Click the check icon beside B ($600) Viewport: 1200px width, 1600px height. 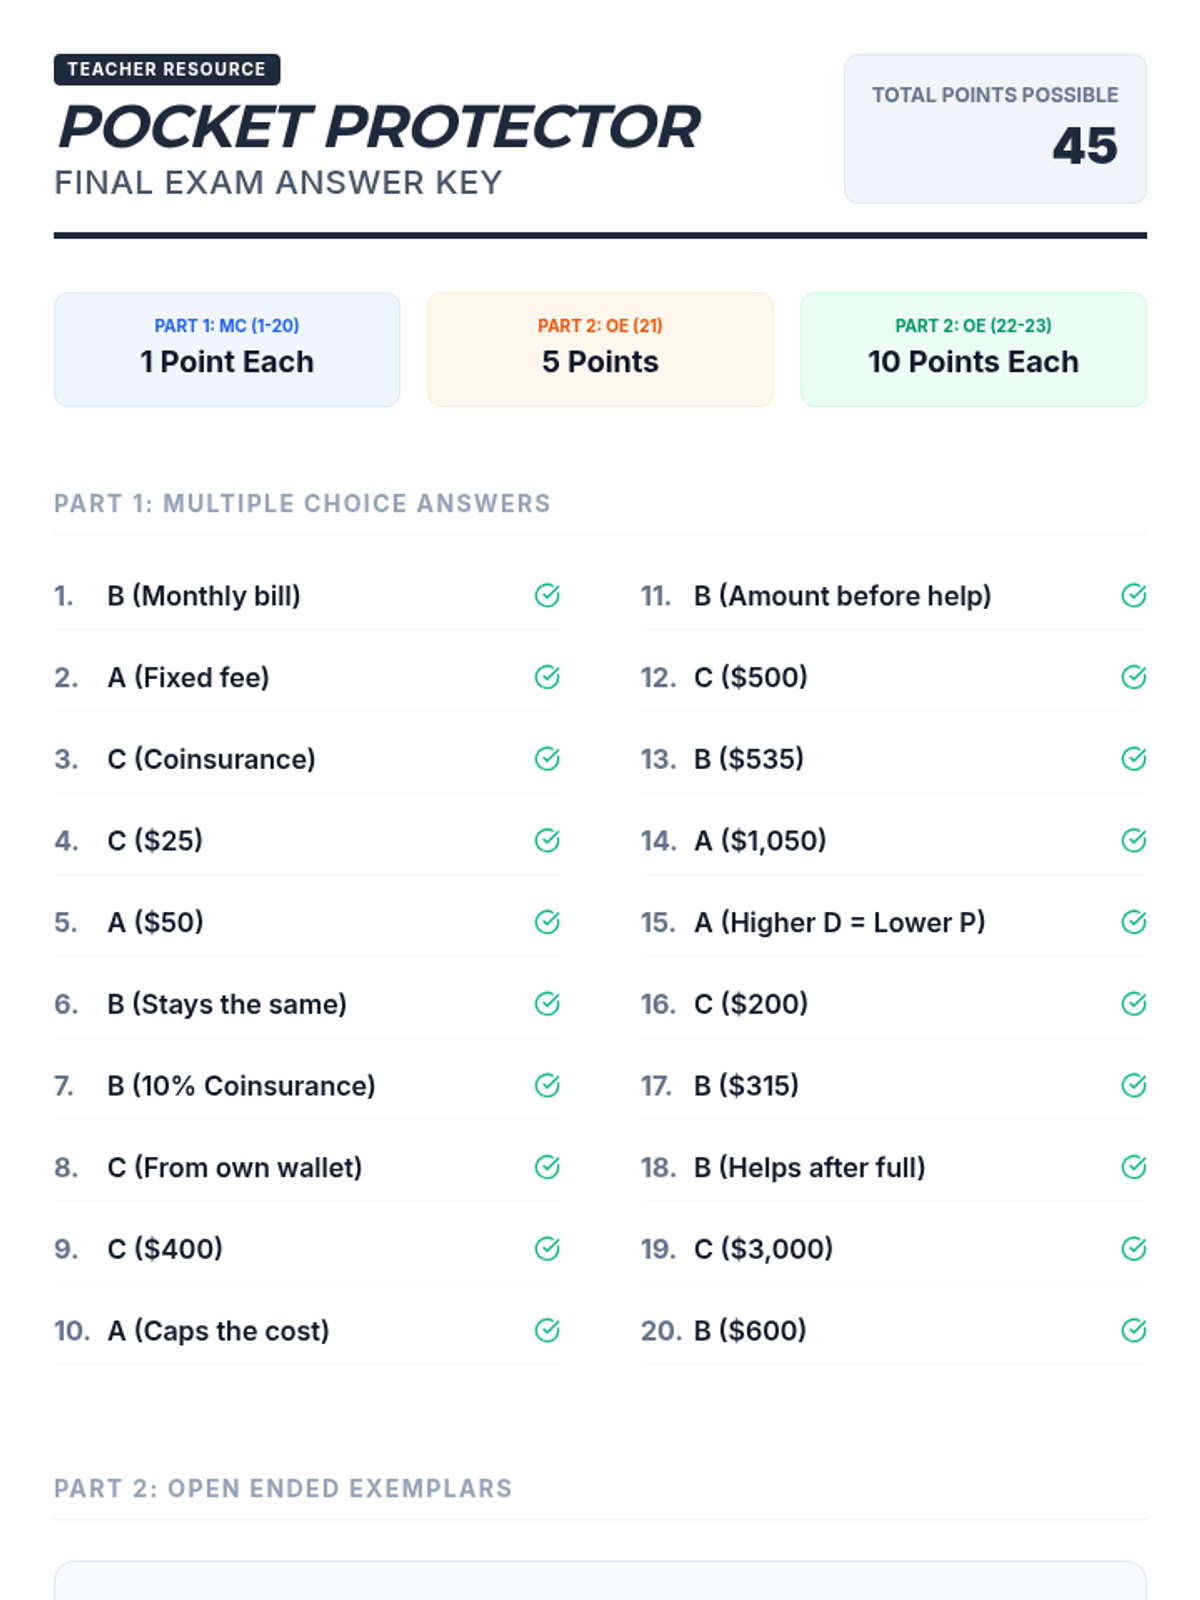pyautogui.click(x=1133, y=1330)
